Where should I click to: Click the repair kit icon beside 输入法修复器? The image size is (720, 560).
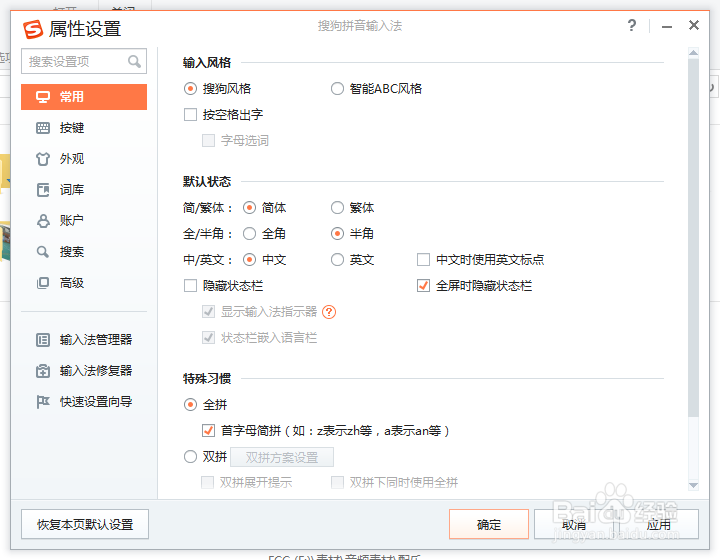[43, 371]
